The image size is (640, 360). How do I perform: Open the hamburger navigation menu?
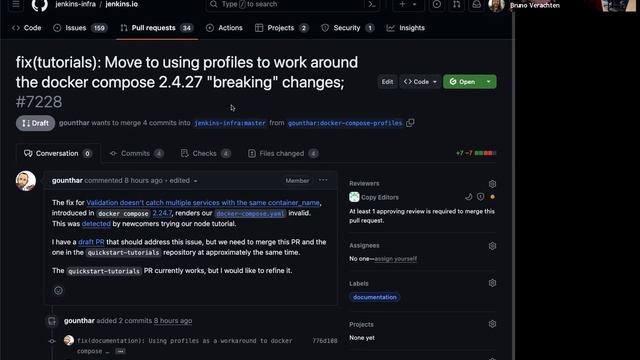16,4
